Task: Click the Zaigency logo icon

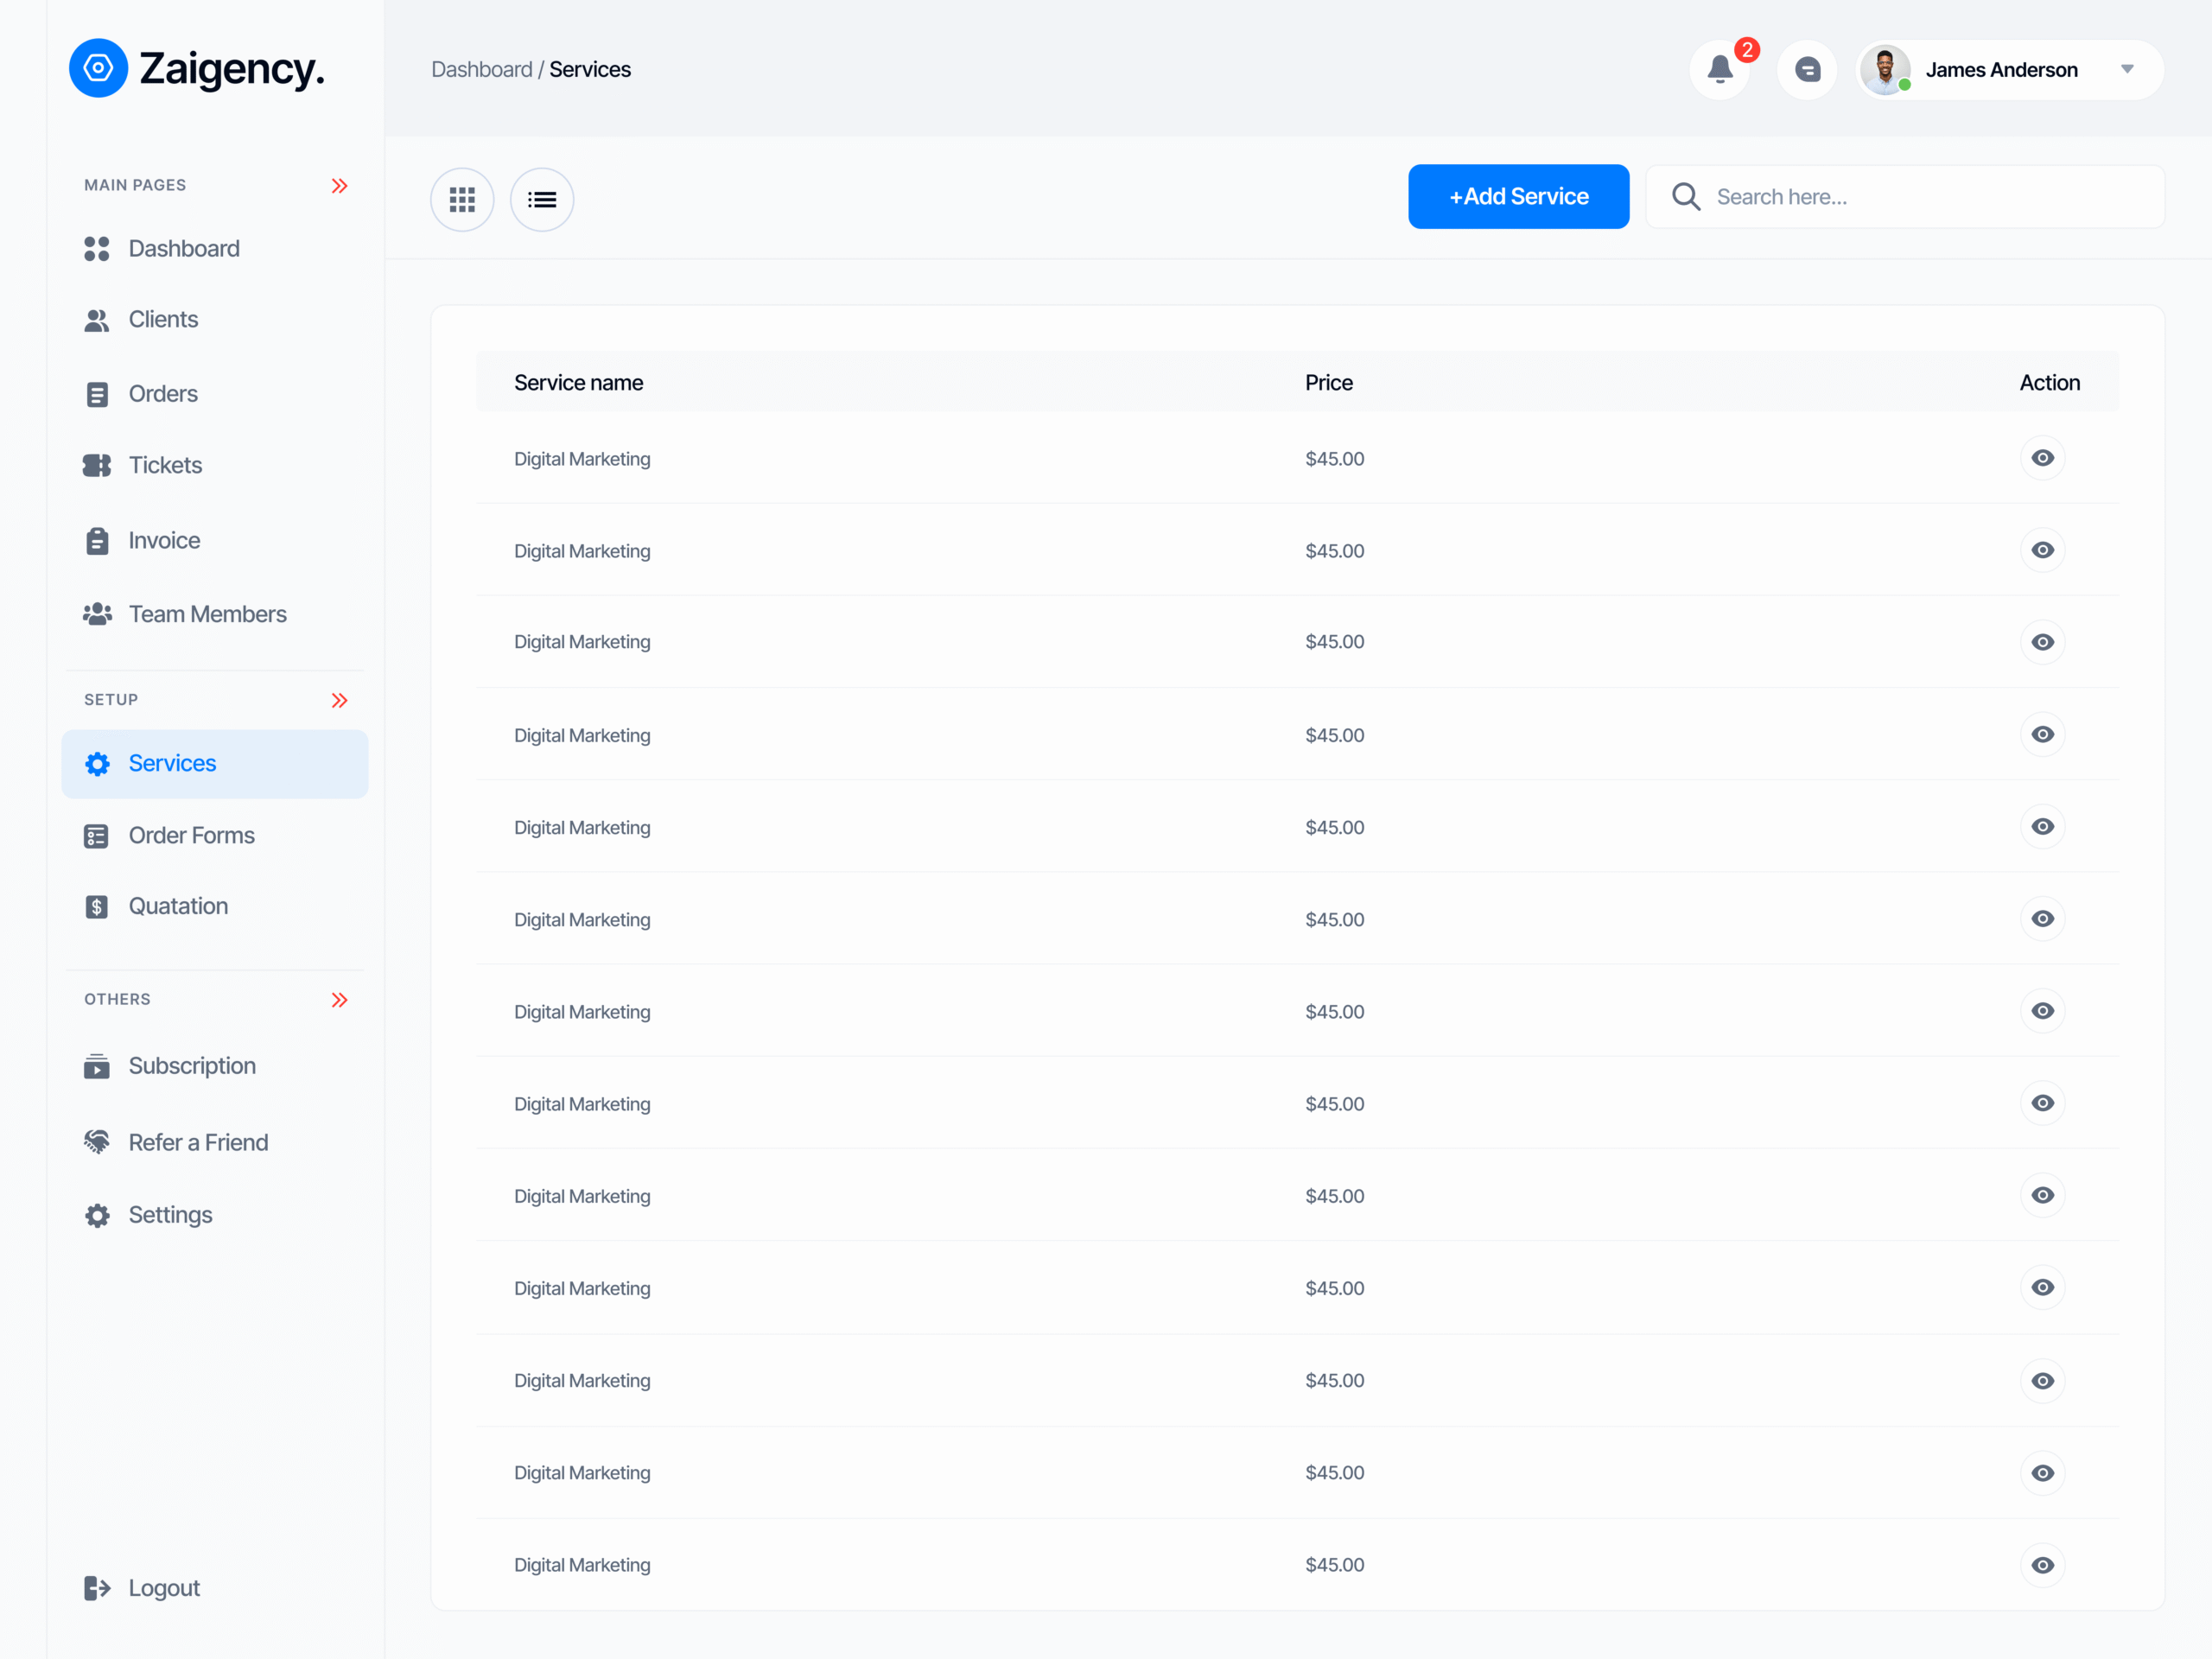Action: [x=98, y=69]
